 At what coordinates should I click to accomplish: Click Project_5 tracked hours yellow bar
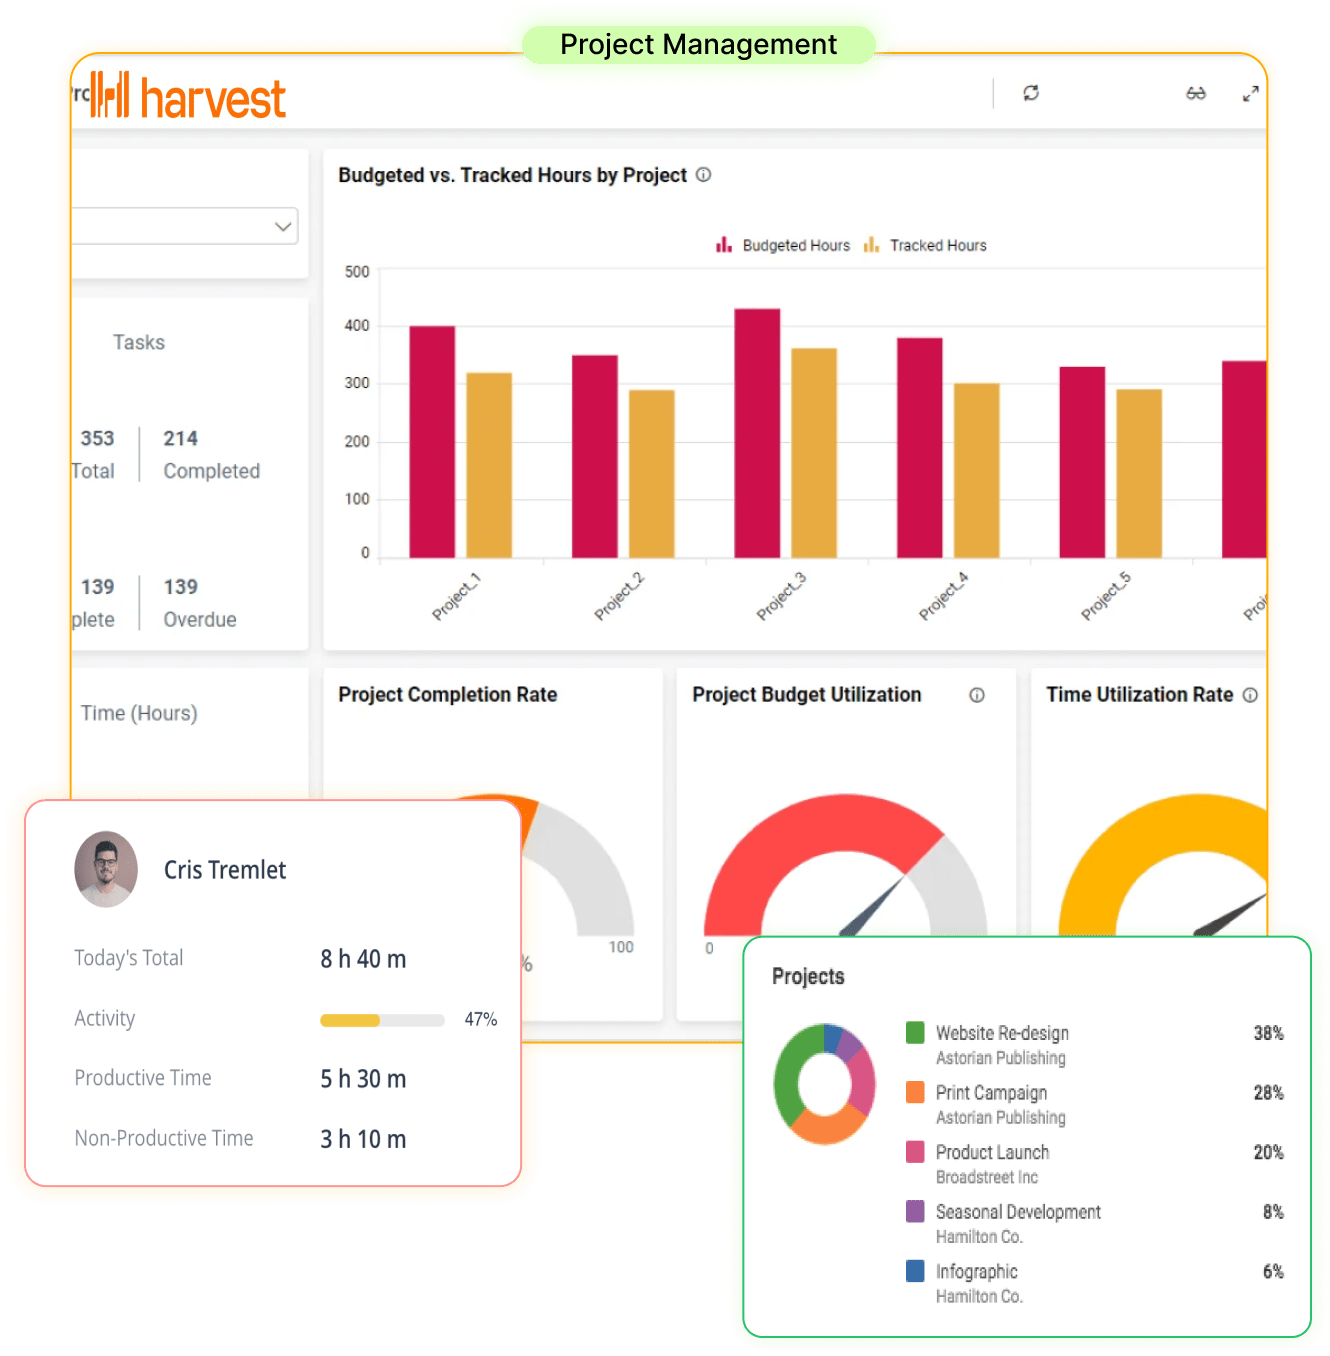point(1139,474)
